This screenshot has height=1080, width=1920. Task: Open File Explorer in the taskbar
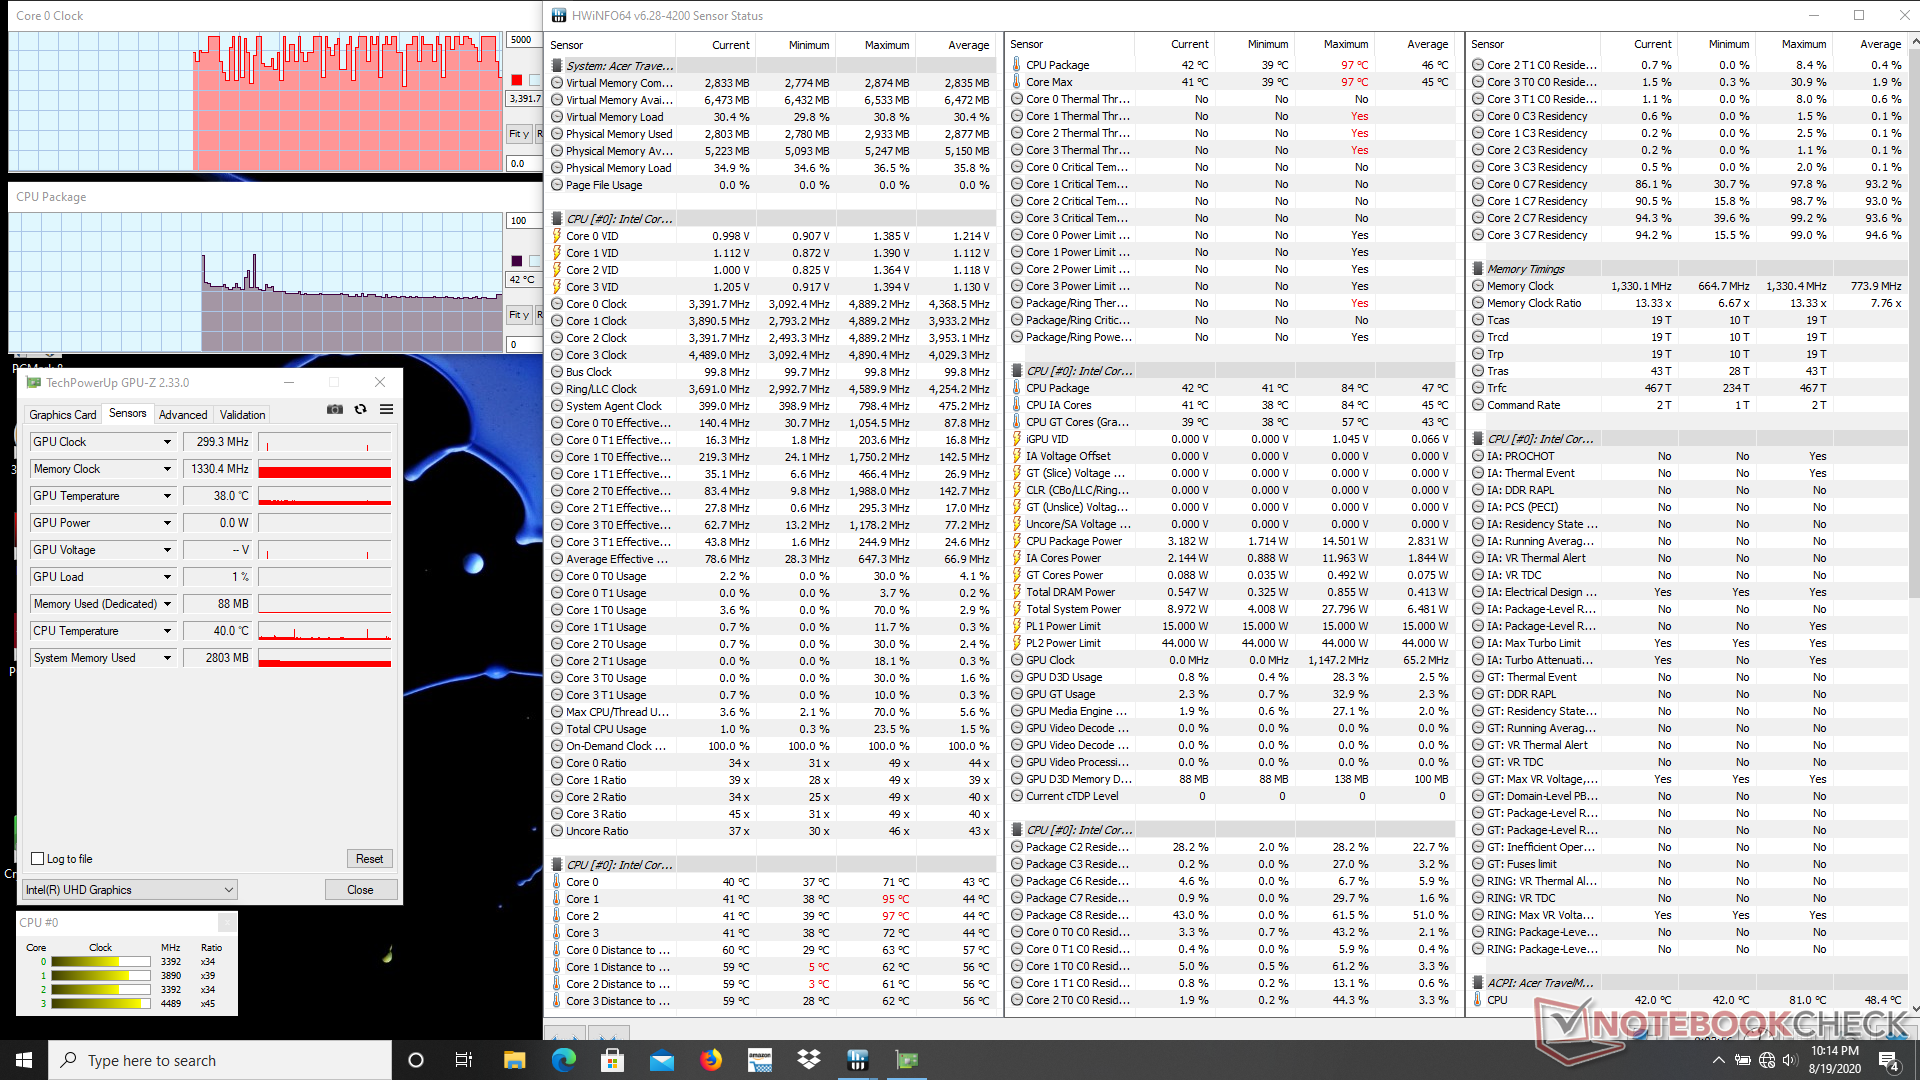pos(514,1060)
